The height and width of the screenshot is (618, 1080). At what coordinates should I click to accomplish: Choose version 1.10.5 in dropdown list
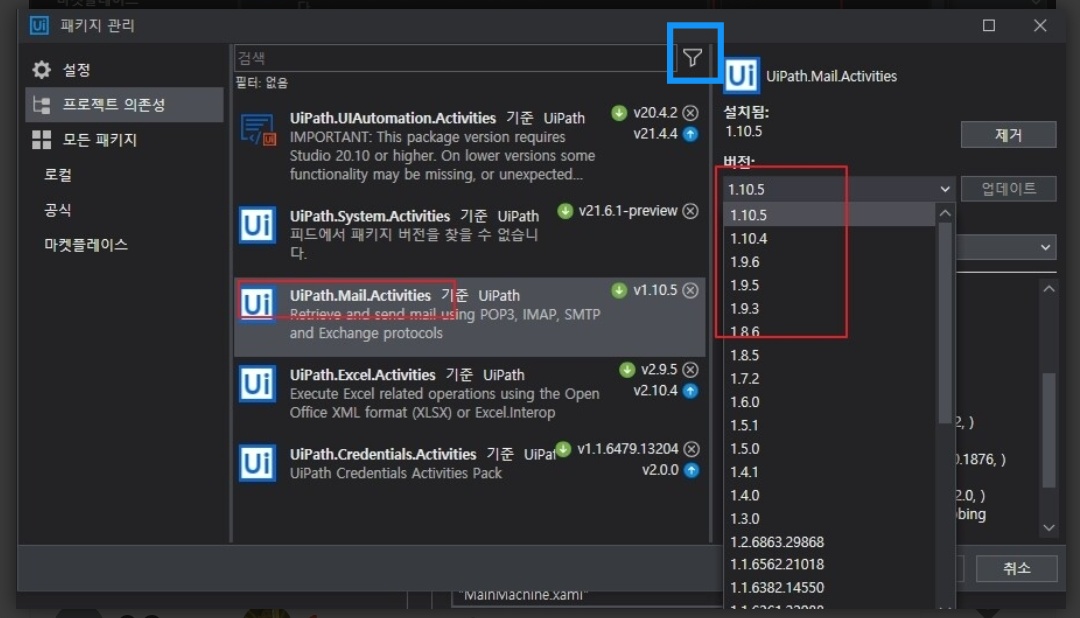829,215
